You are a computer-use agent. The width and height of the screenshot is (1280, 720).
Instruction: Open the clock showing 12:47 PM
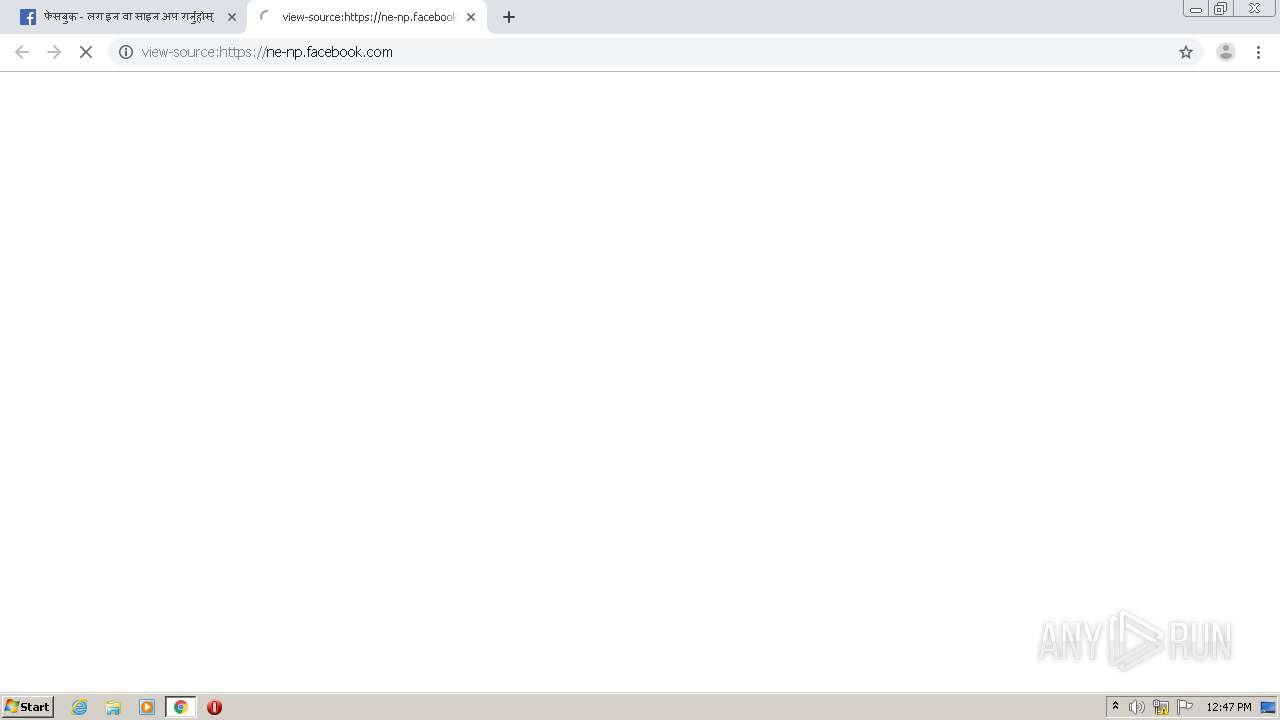point(1228,707)
